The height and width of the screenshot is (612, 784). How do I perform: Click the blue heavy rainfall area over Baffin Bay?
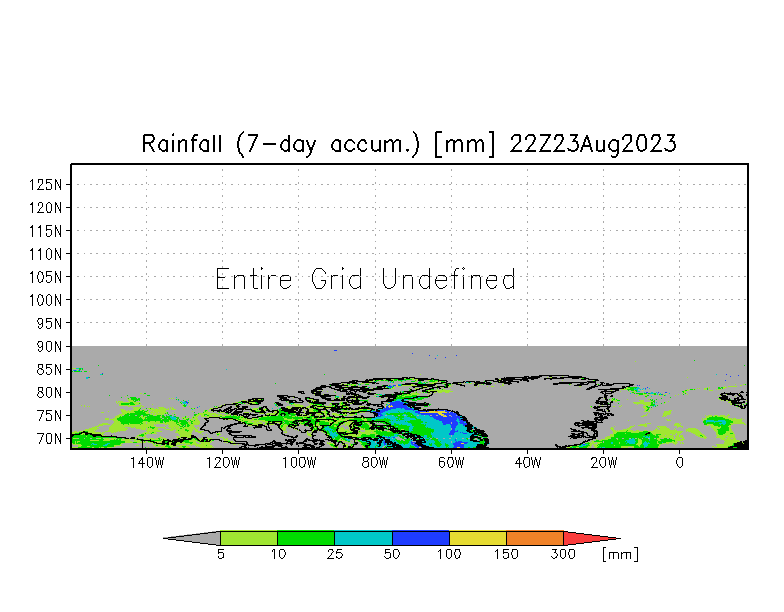point(455,422)
